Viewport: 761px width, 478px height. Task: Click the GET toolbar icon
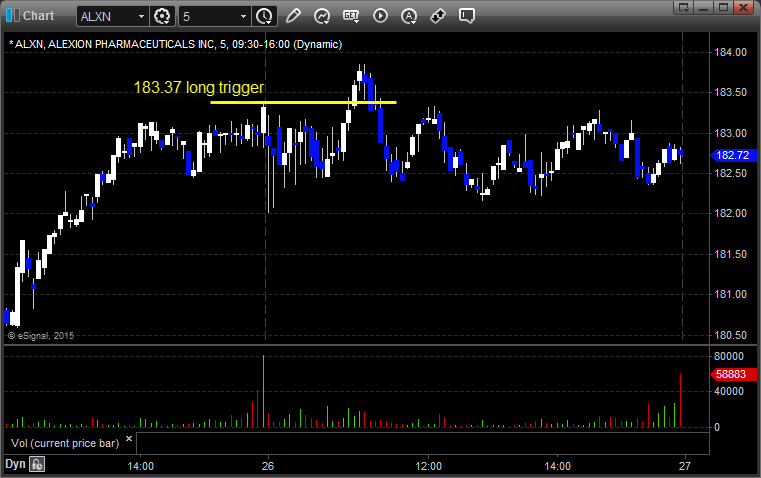click(351, 16)
